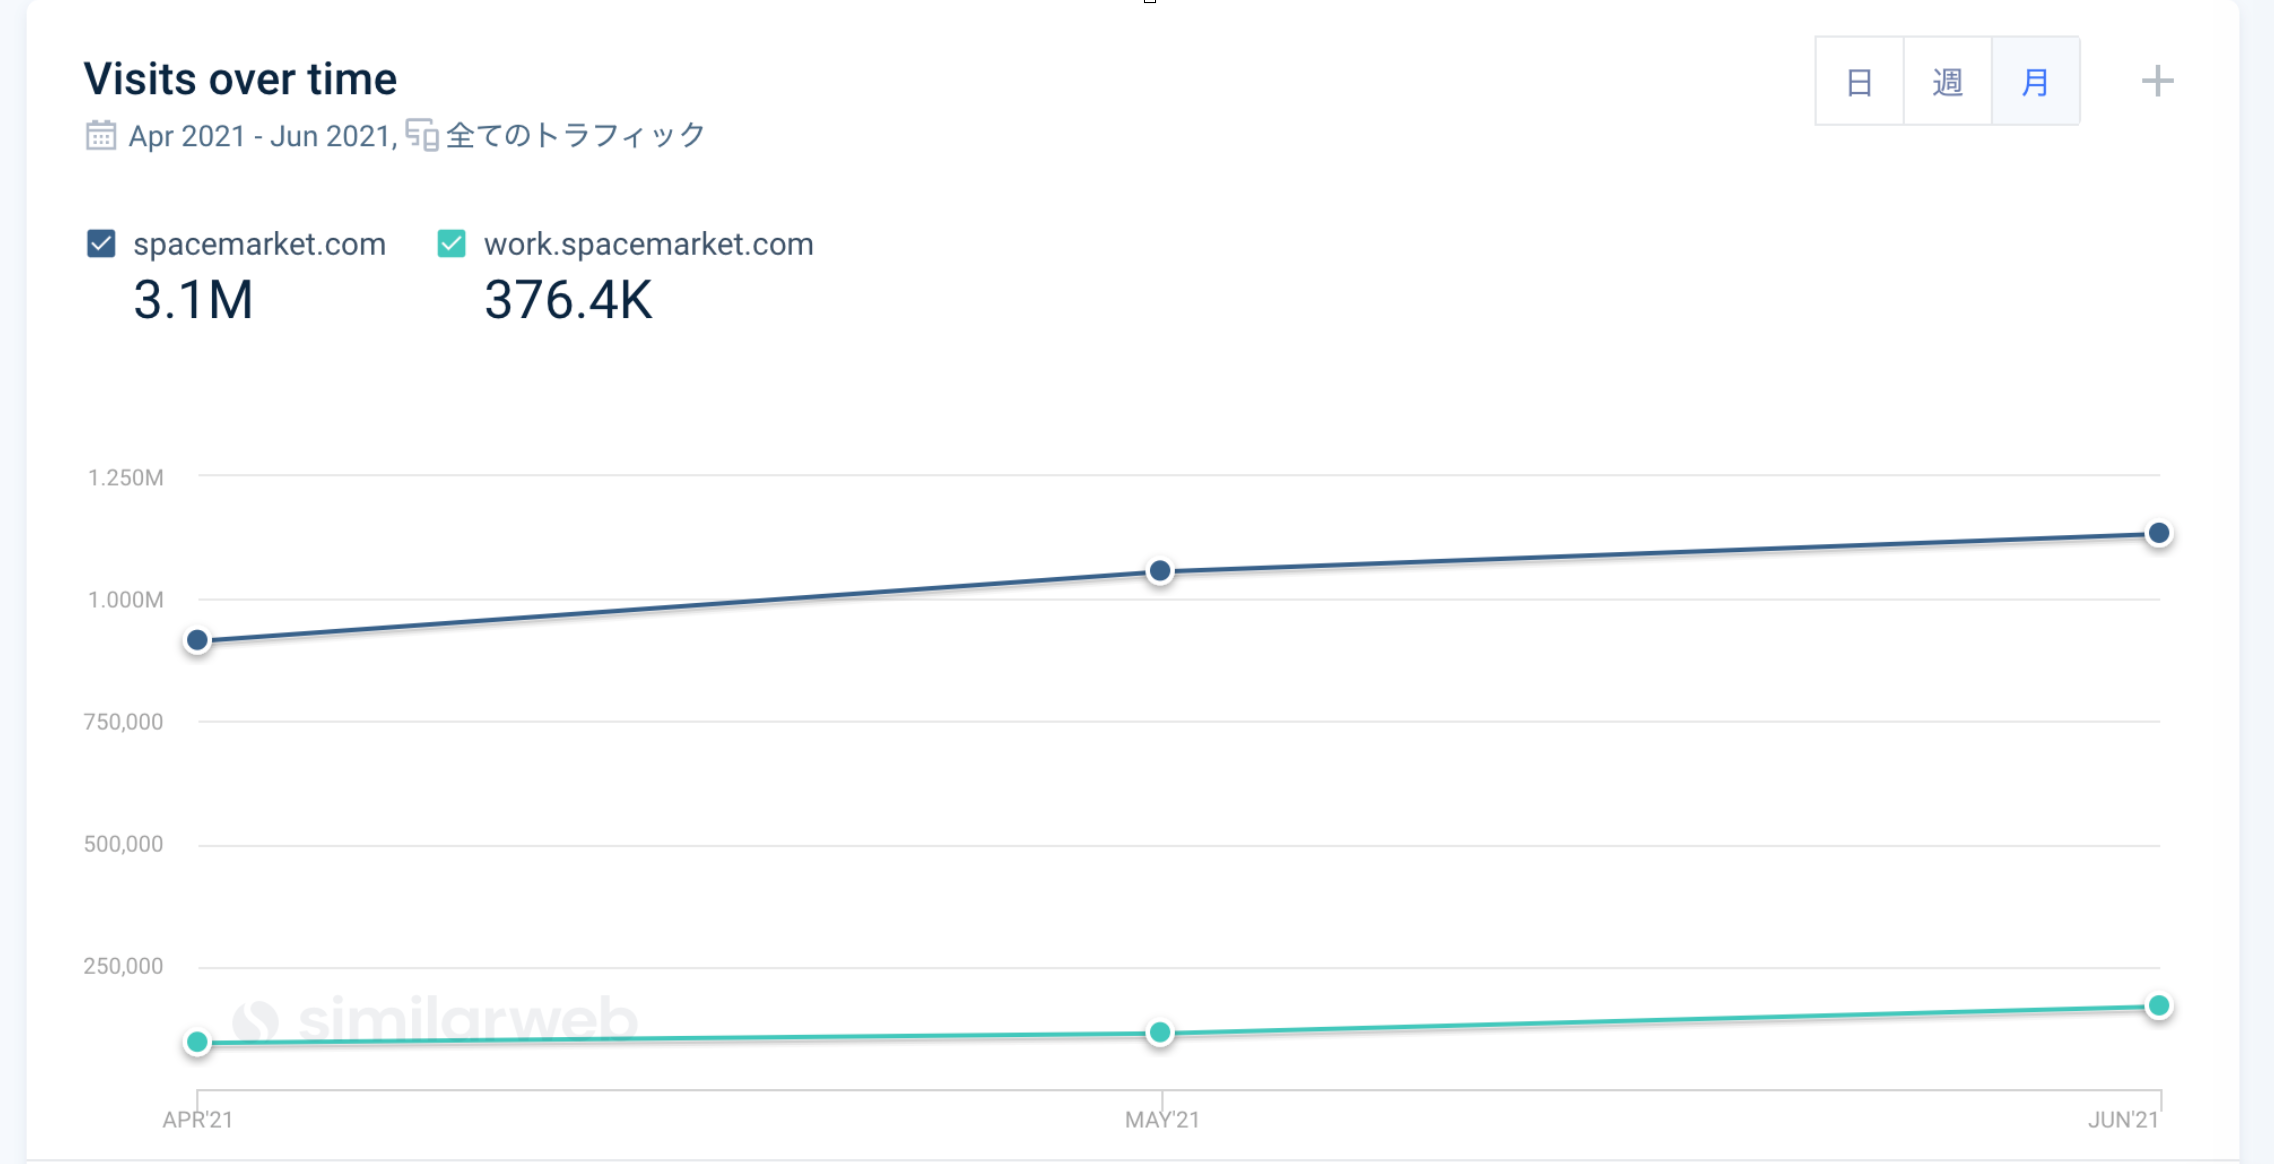This screenshot has height=1164, width=2274.
Task: Click the 全てのトラフィック traffic label
Action: 576,136
